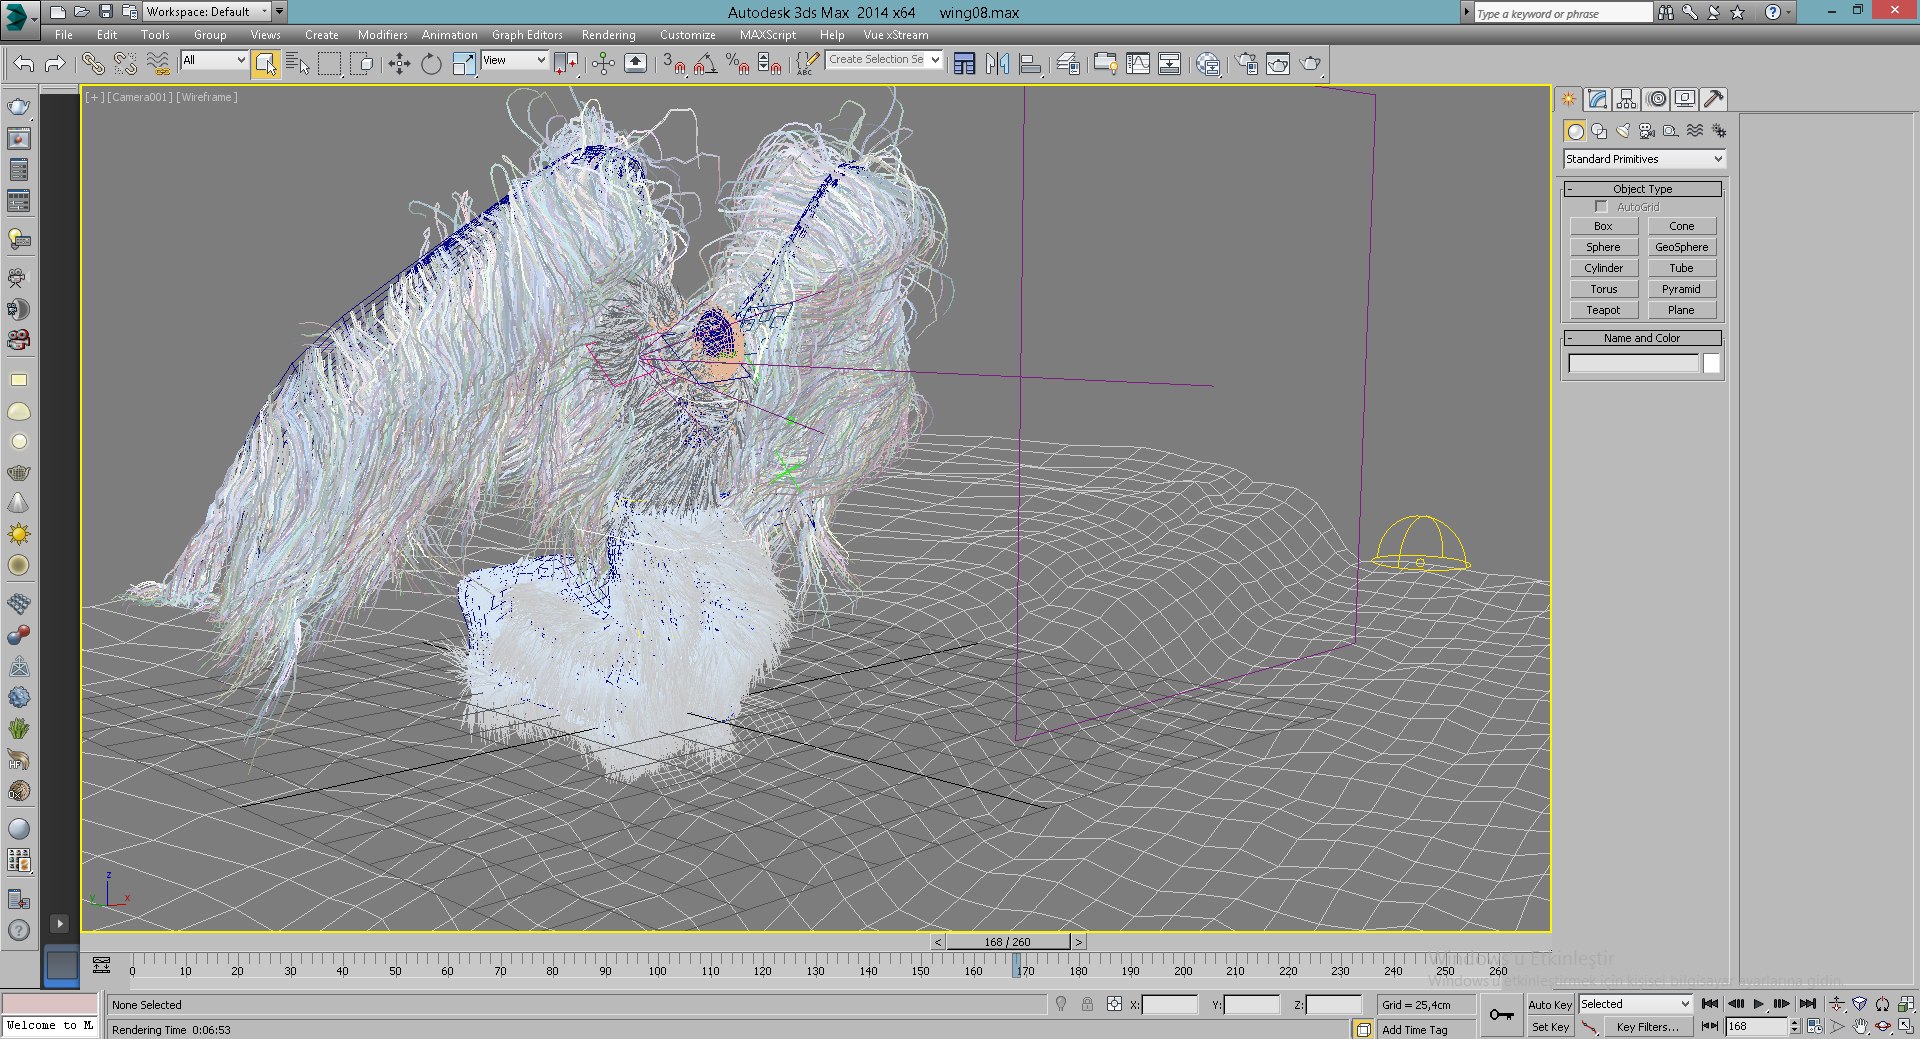Open the Modify panel tab

(x=1597, y=99)
